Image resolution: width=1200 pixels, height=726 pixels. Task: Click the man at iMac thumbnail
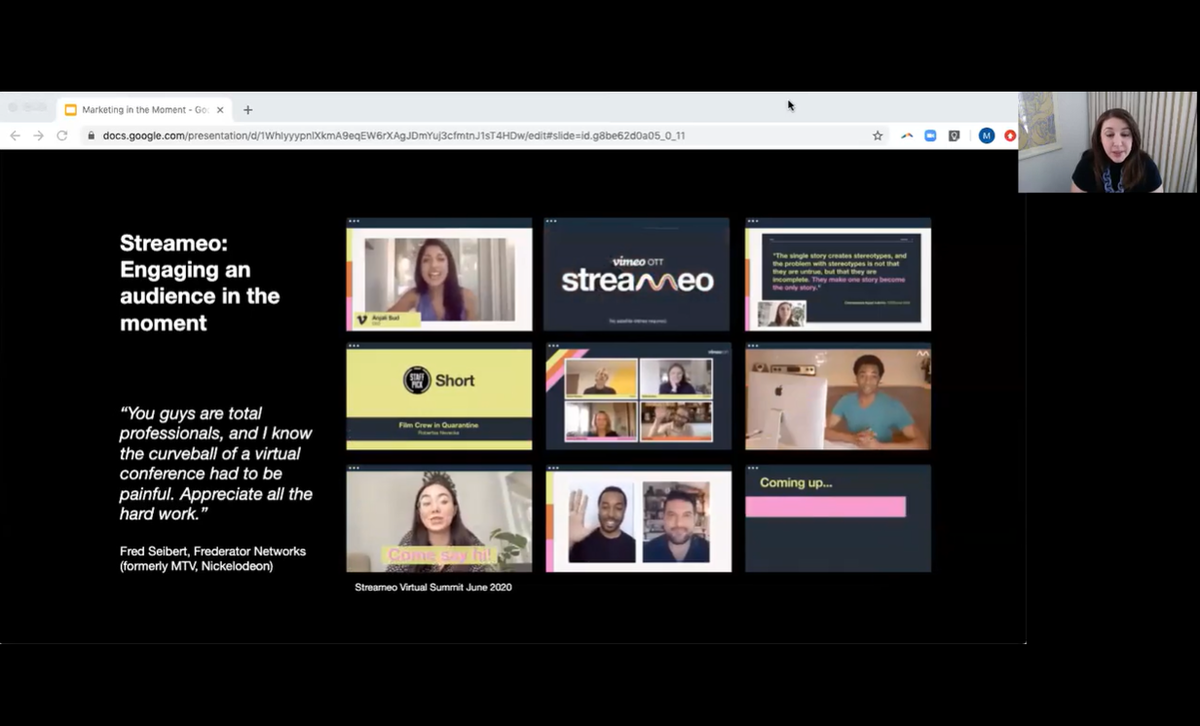pyautogui.click(x=838, y=397)
